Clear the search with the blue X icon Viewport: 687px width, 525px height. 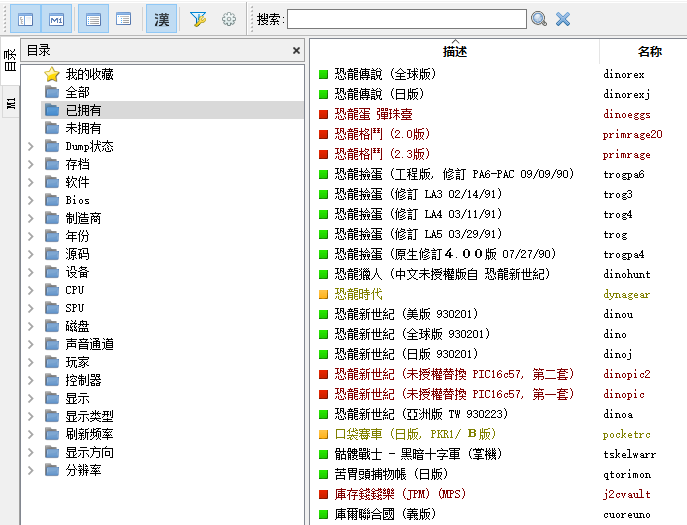[563, 19]
